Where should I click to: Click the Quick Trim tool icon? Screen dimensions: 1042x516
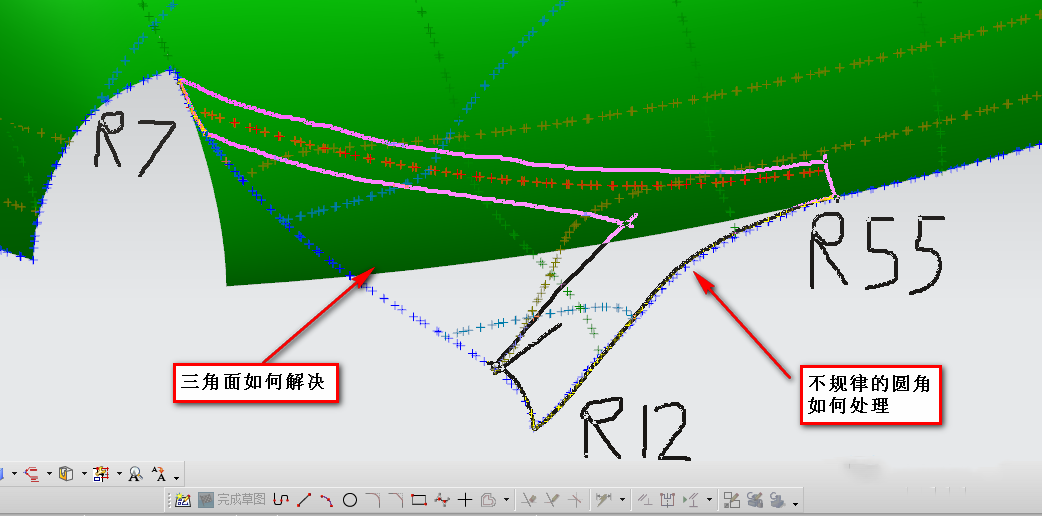click(530, 499)
